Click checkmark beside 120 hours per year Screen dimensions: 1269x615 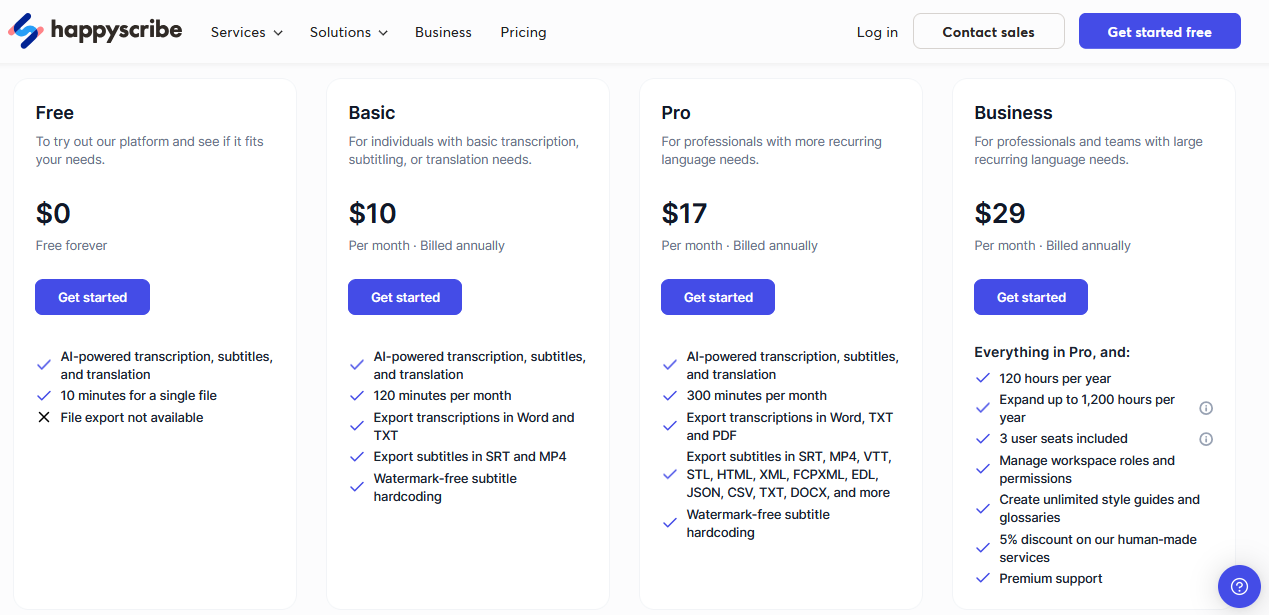tap(982, 379)
